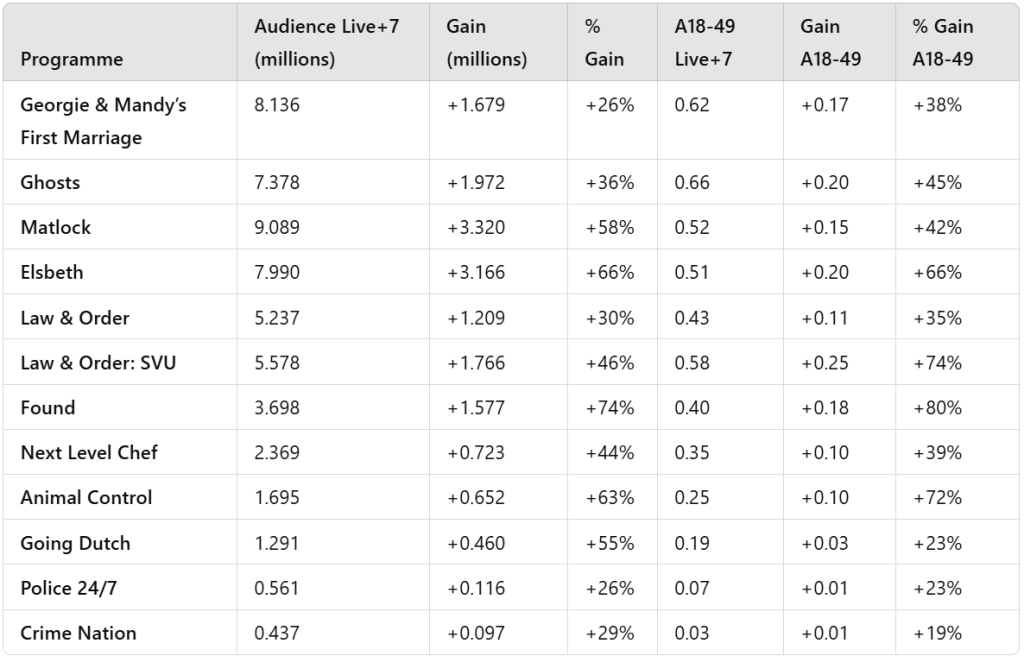
Task: Select the Georgie & Mandy's First Marriage cell
Action: point(103,120)
